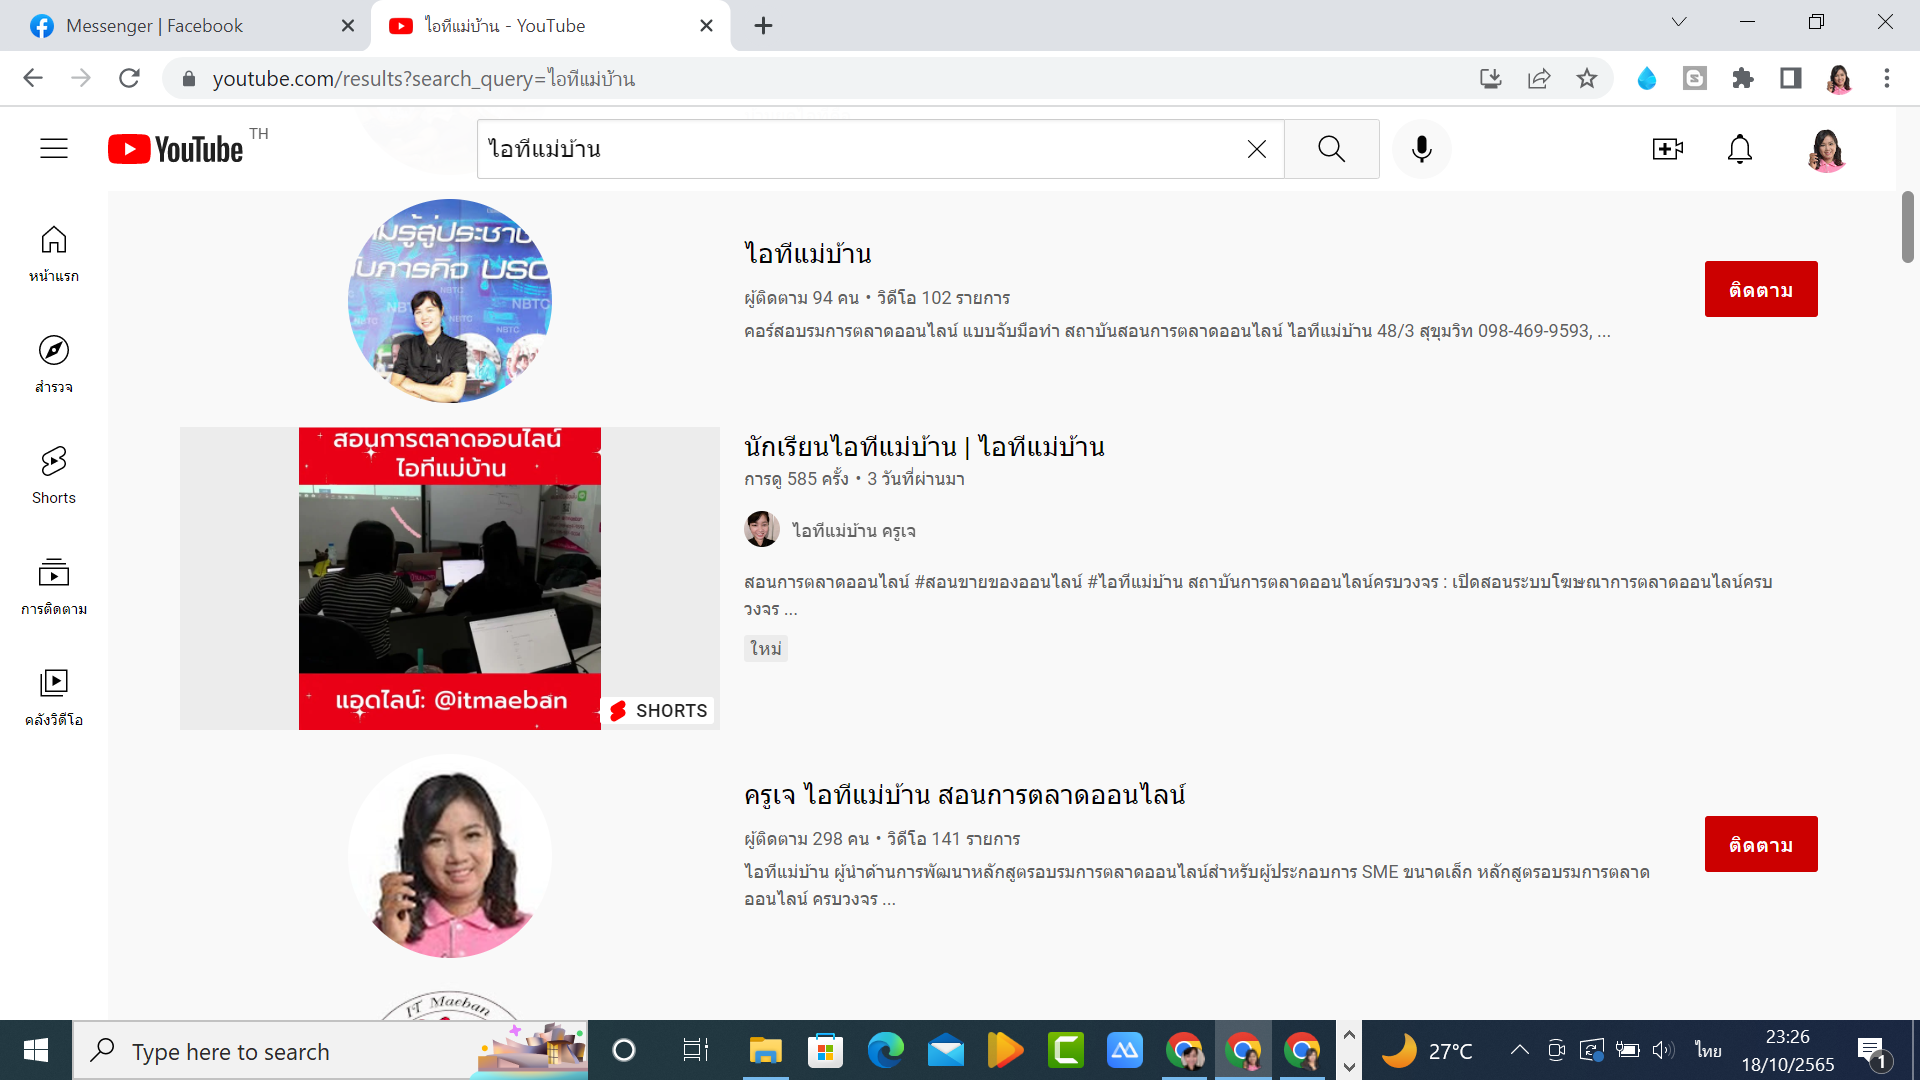Subscribe to ไอทีแม่บ้าน channel
The height and width of the screenshot is (1080, 1920).
coord(1760,289)
